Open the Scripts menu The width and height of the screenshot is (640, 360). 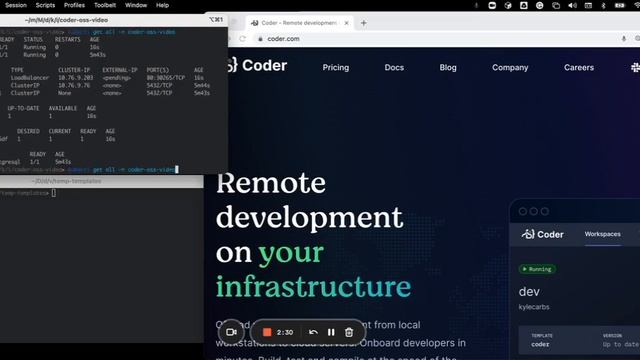pyautogui.click(x=45, y=5)
